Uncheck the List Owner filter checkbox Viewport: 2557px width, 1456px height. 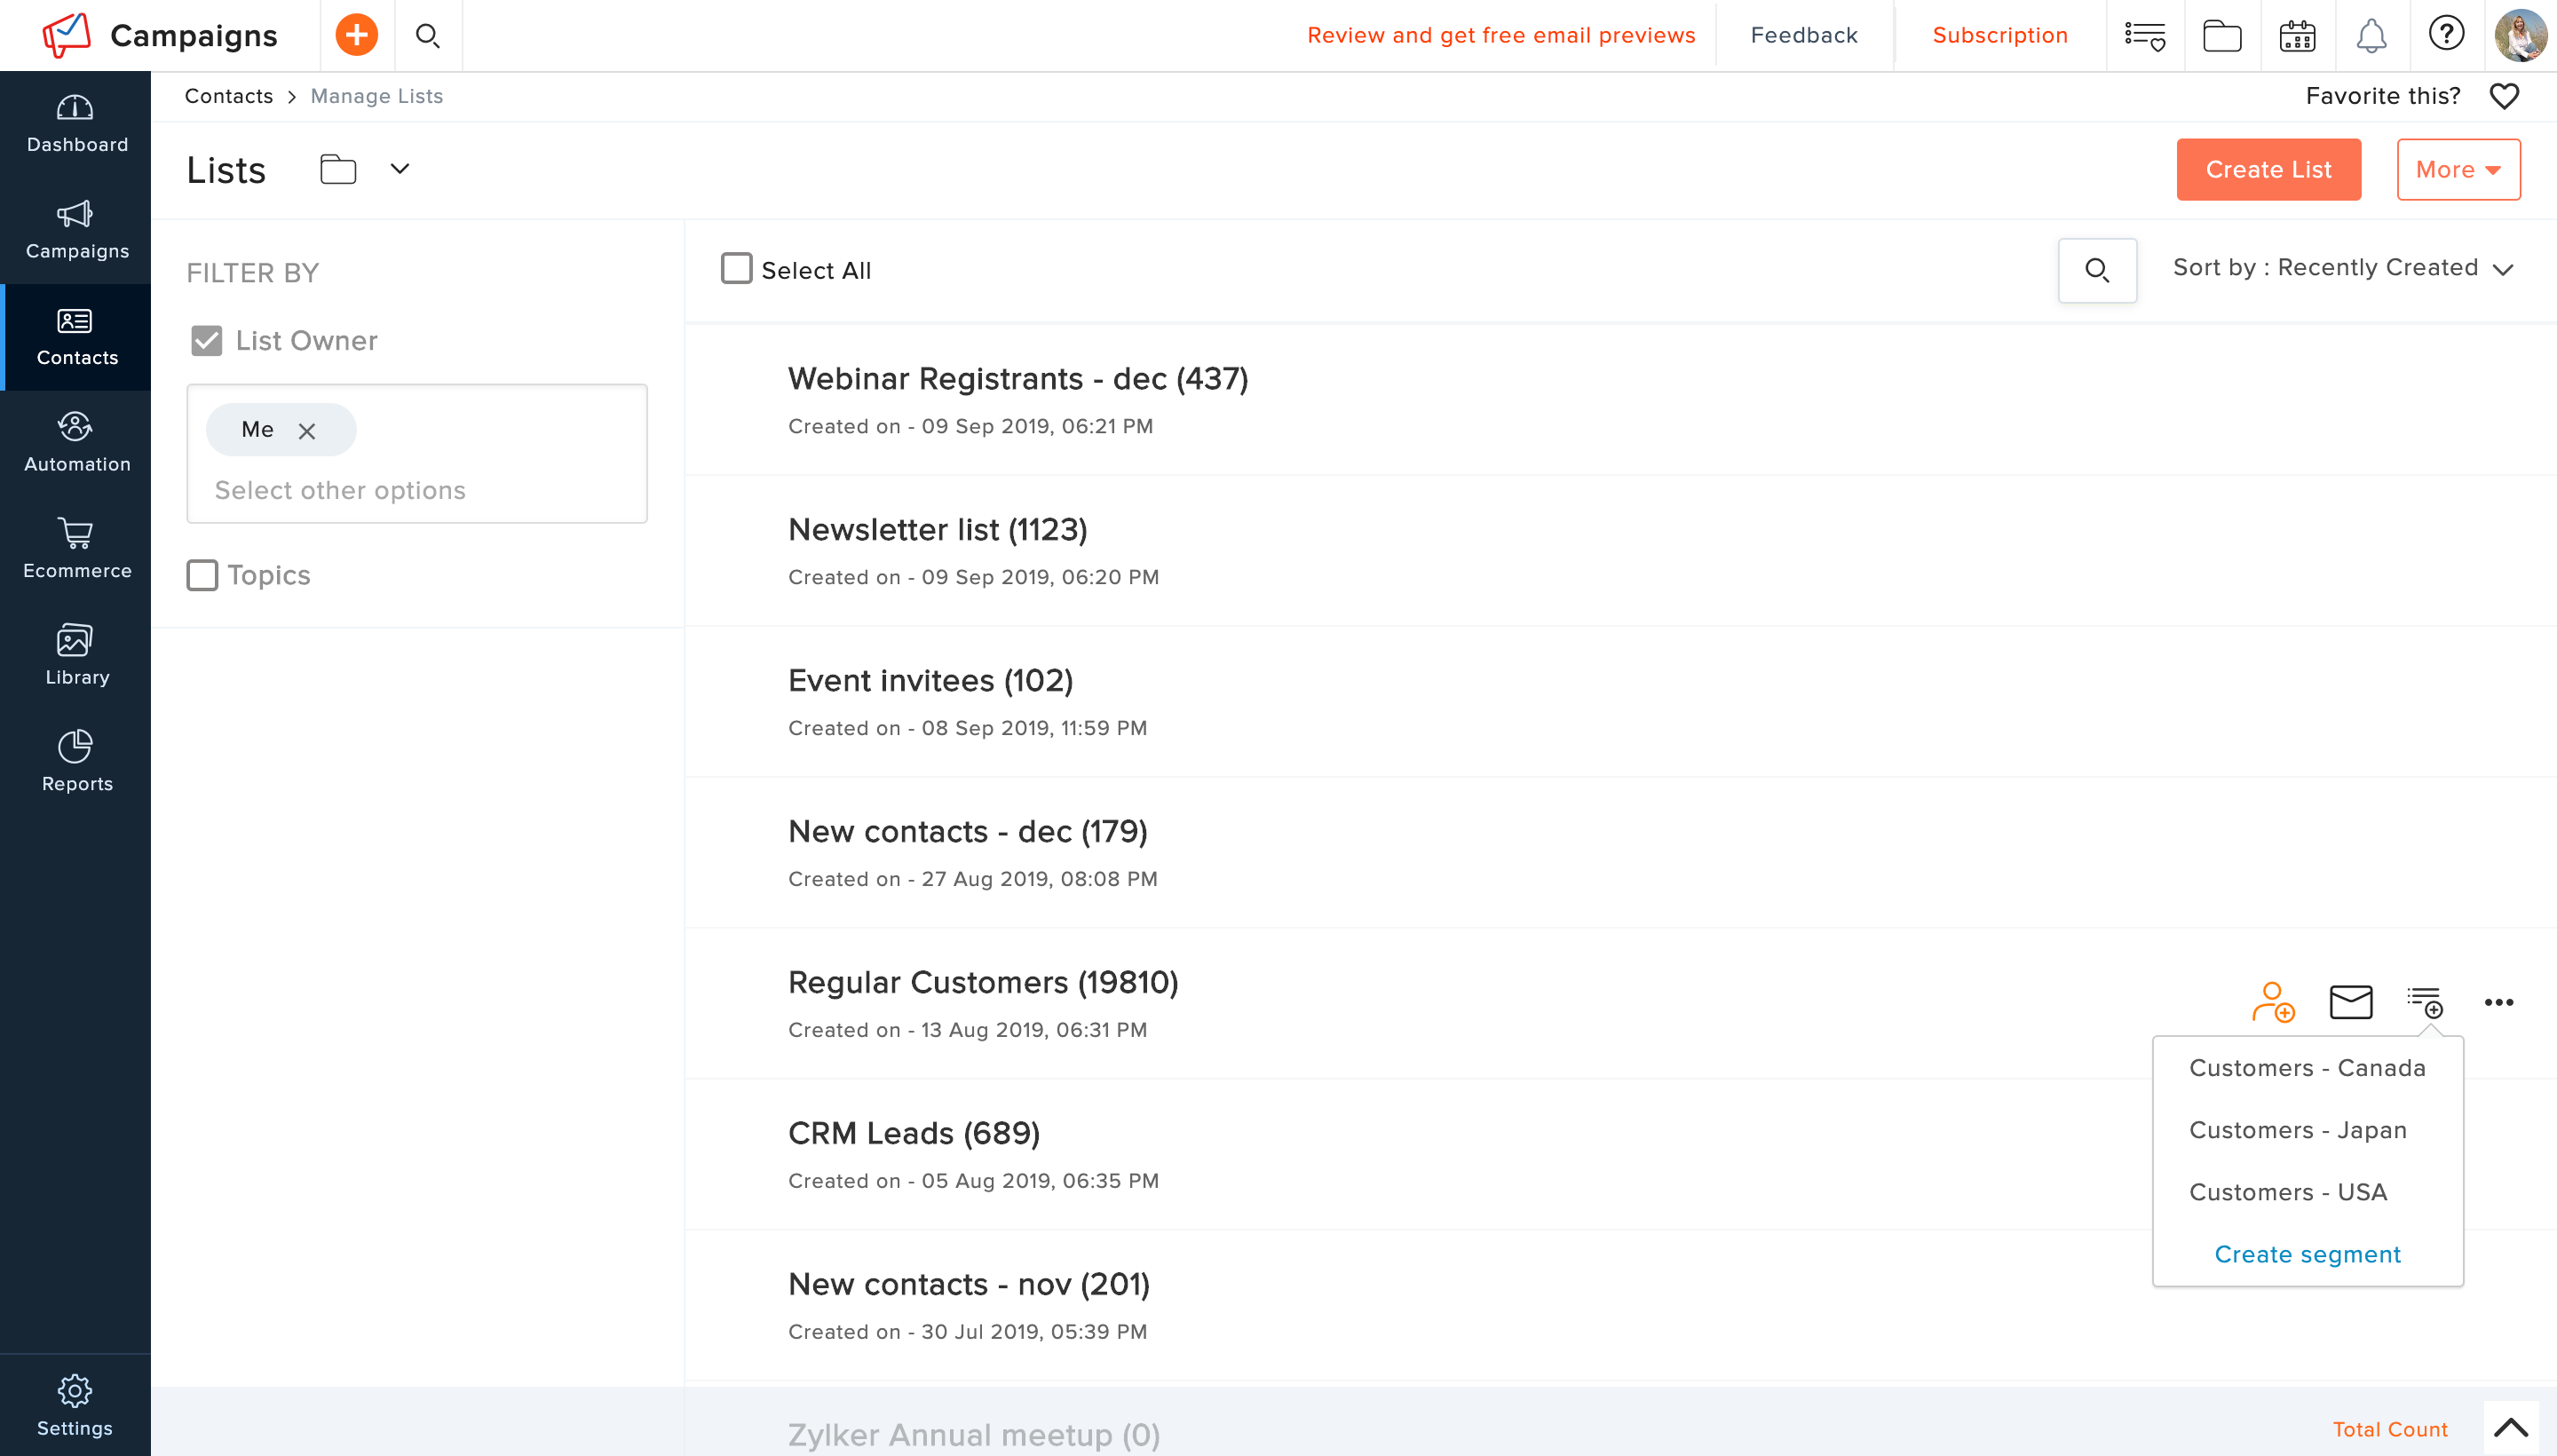point(207,341)
